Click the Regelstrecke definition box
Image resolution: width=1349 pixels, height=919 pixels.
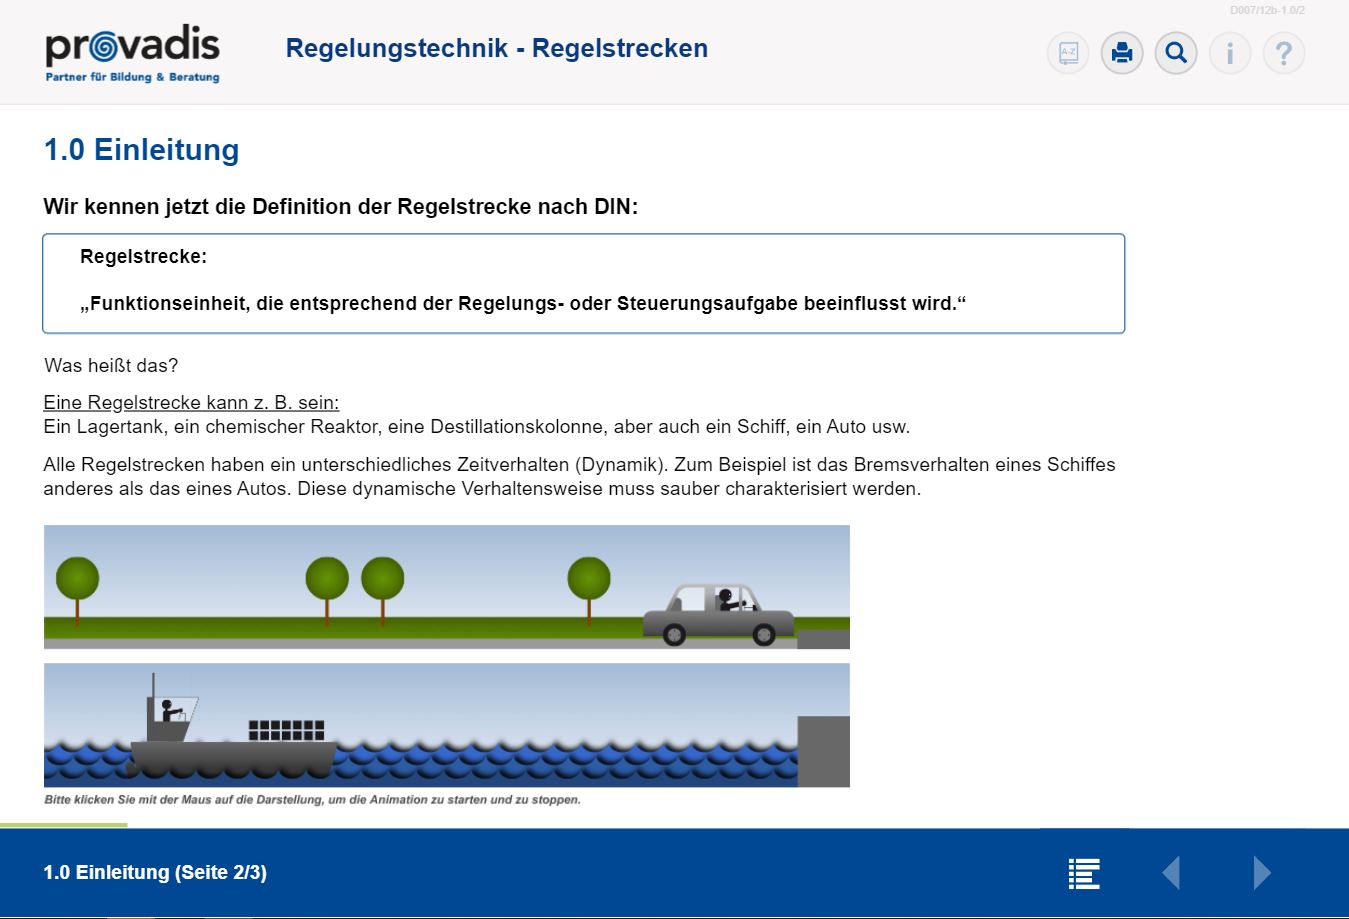pos(583,283)
